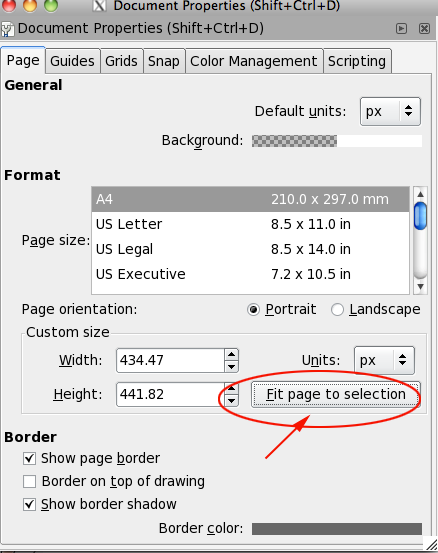Open the Color Management tab
The image size is (438, 553).
pos(254,61)
